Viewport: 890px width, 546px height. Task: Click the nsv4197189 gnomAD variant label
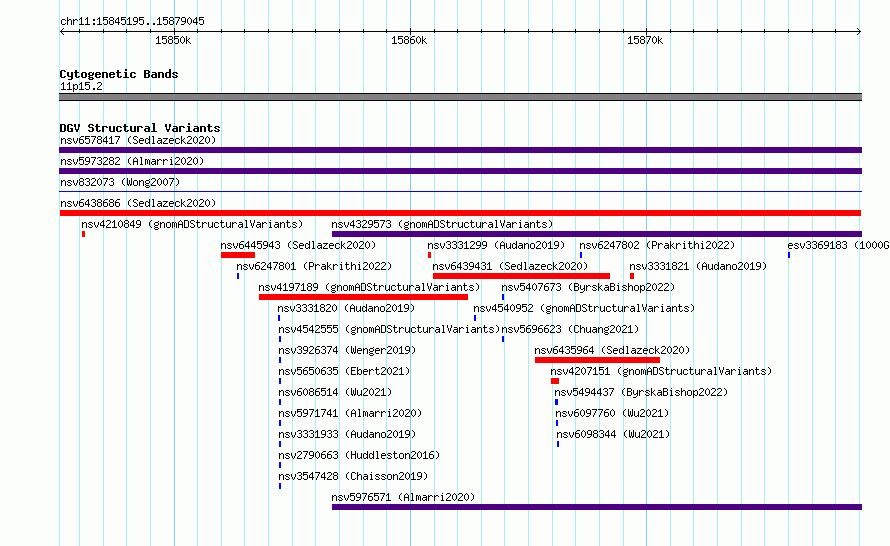[x=369, y=287]
